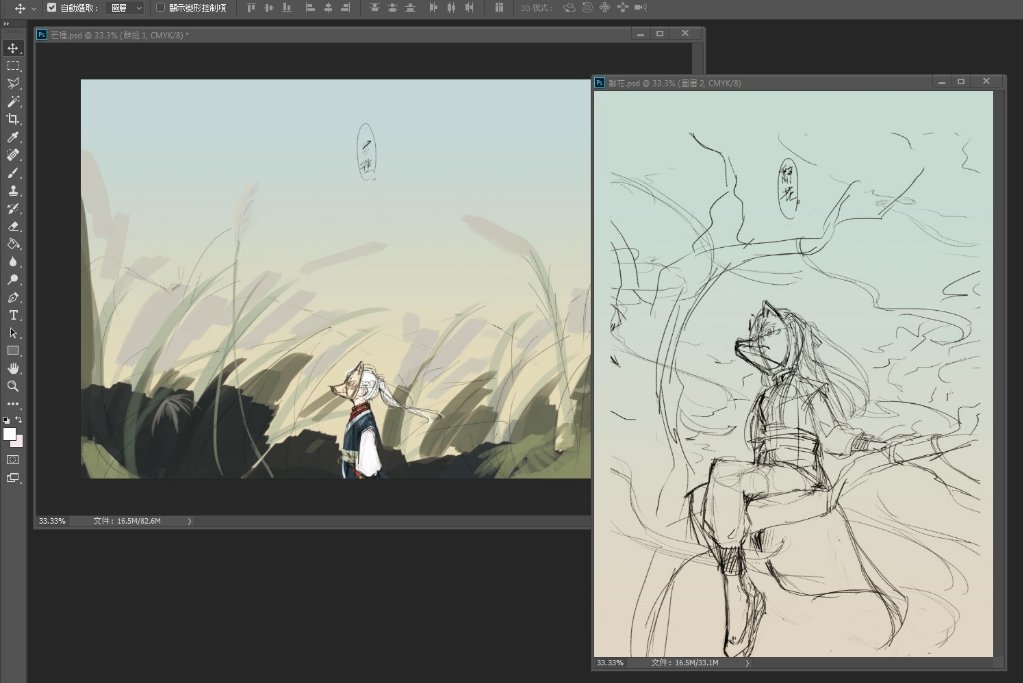The image size is (1023, 683).
Task: Select the 3D pan mode icon
Action: 605,8
